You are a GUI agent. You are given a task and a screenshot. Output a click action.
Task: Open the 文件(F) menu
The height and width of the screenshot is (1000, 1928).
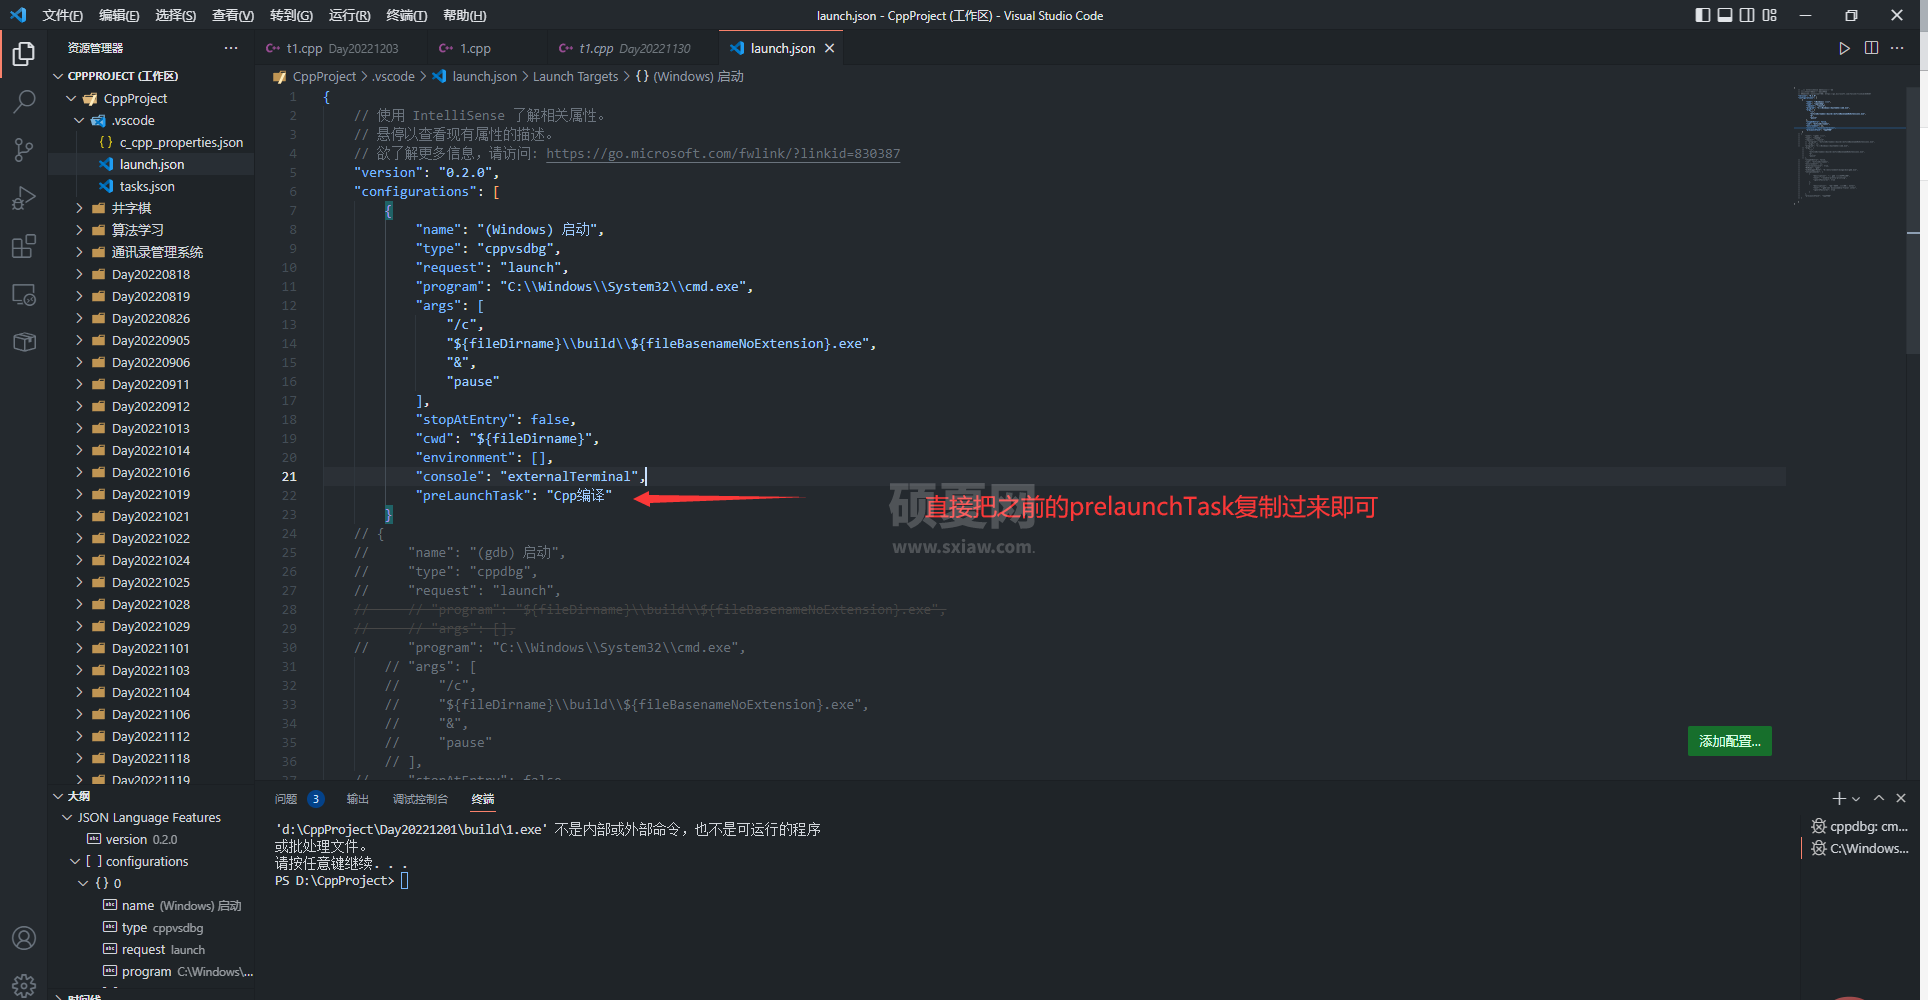(62, 15)
